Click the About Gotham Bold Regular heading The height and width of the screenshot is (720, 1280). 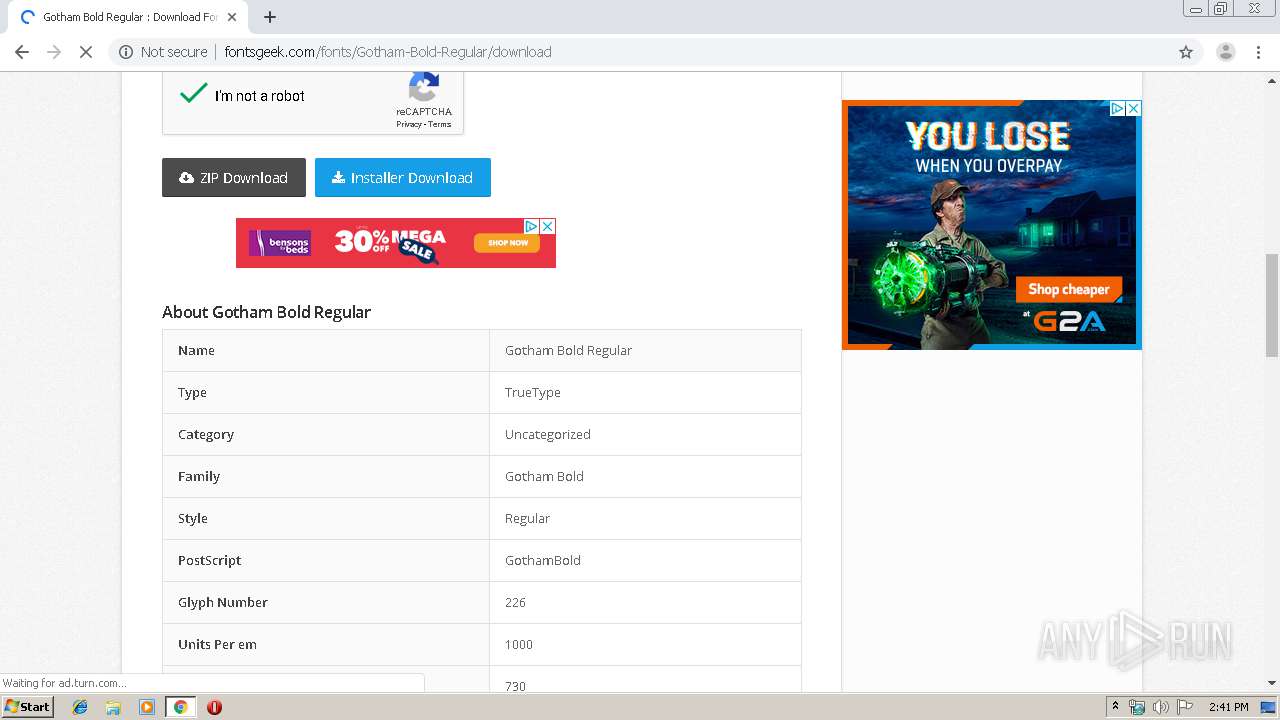[266, 312]
